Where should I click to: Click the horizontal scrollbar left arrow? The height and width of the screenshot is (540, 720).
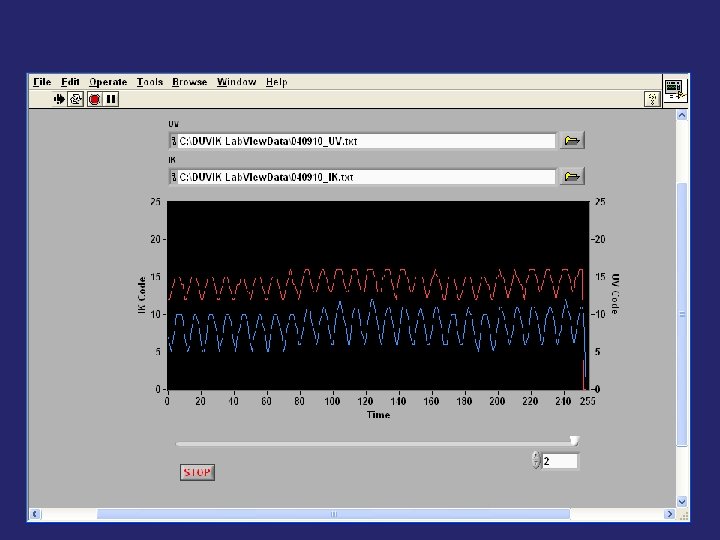[35, 514]
